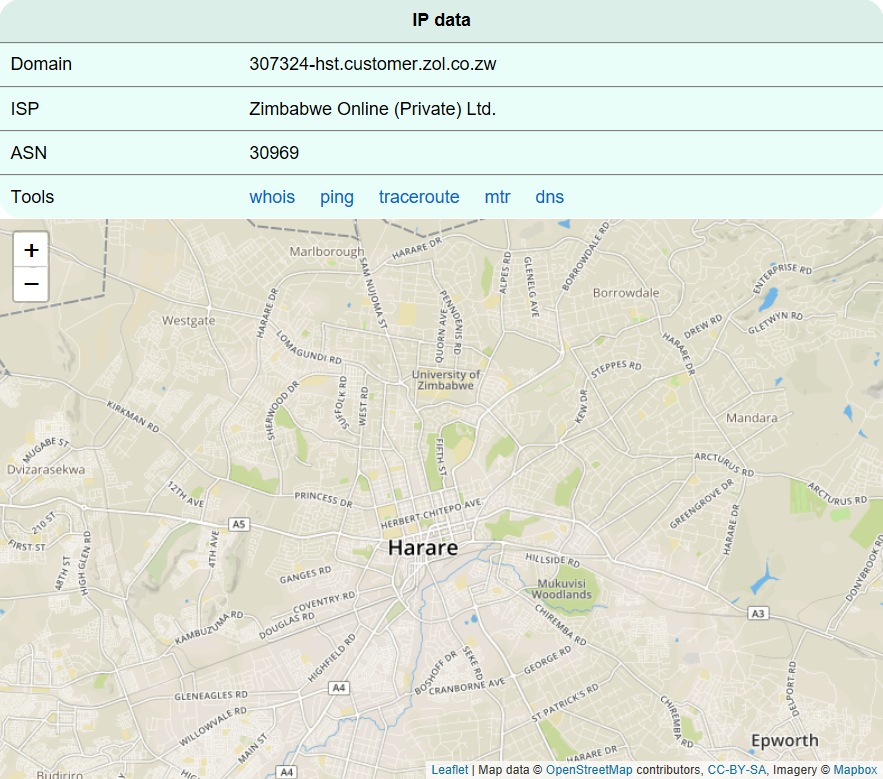Image resolution: width=883 pixels, height=779 pixels.
Task: Click the Willowvale Rd road label
Action: click(213, 726)
